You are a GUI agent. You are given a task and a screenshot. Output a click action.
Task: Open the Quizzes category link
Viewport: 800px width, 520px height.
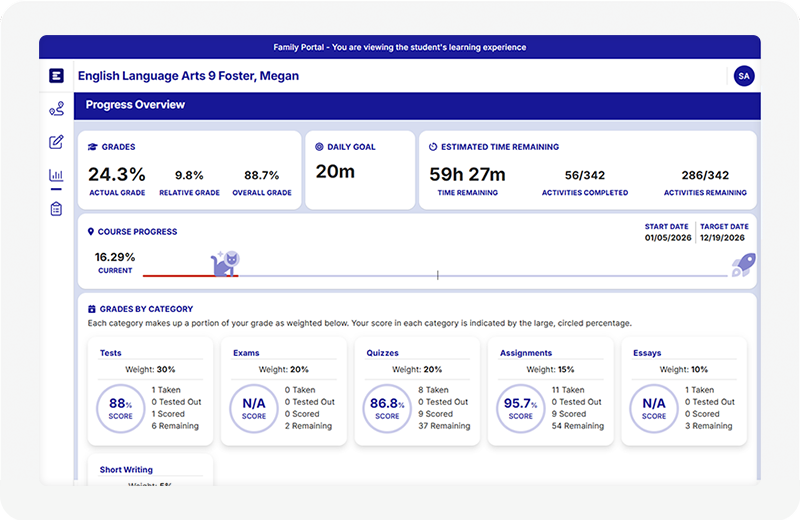(x=383, y=353)
